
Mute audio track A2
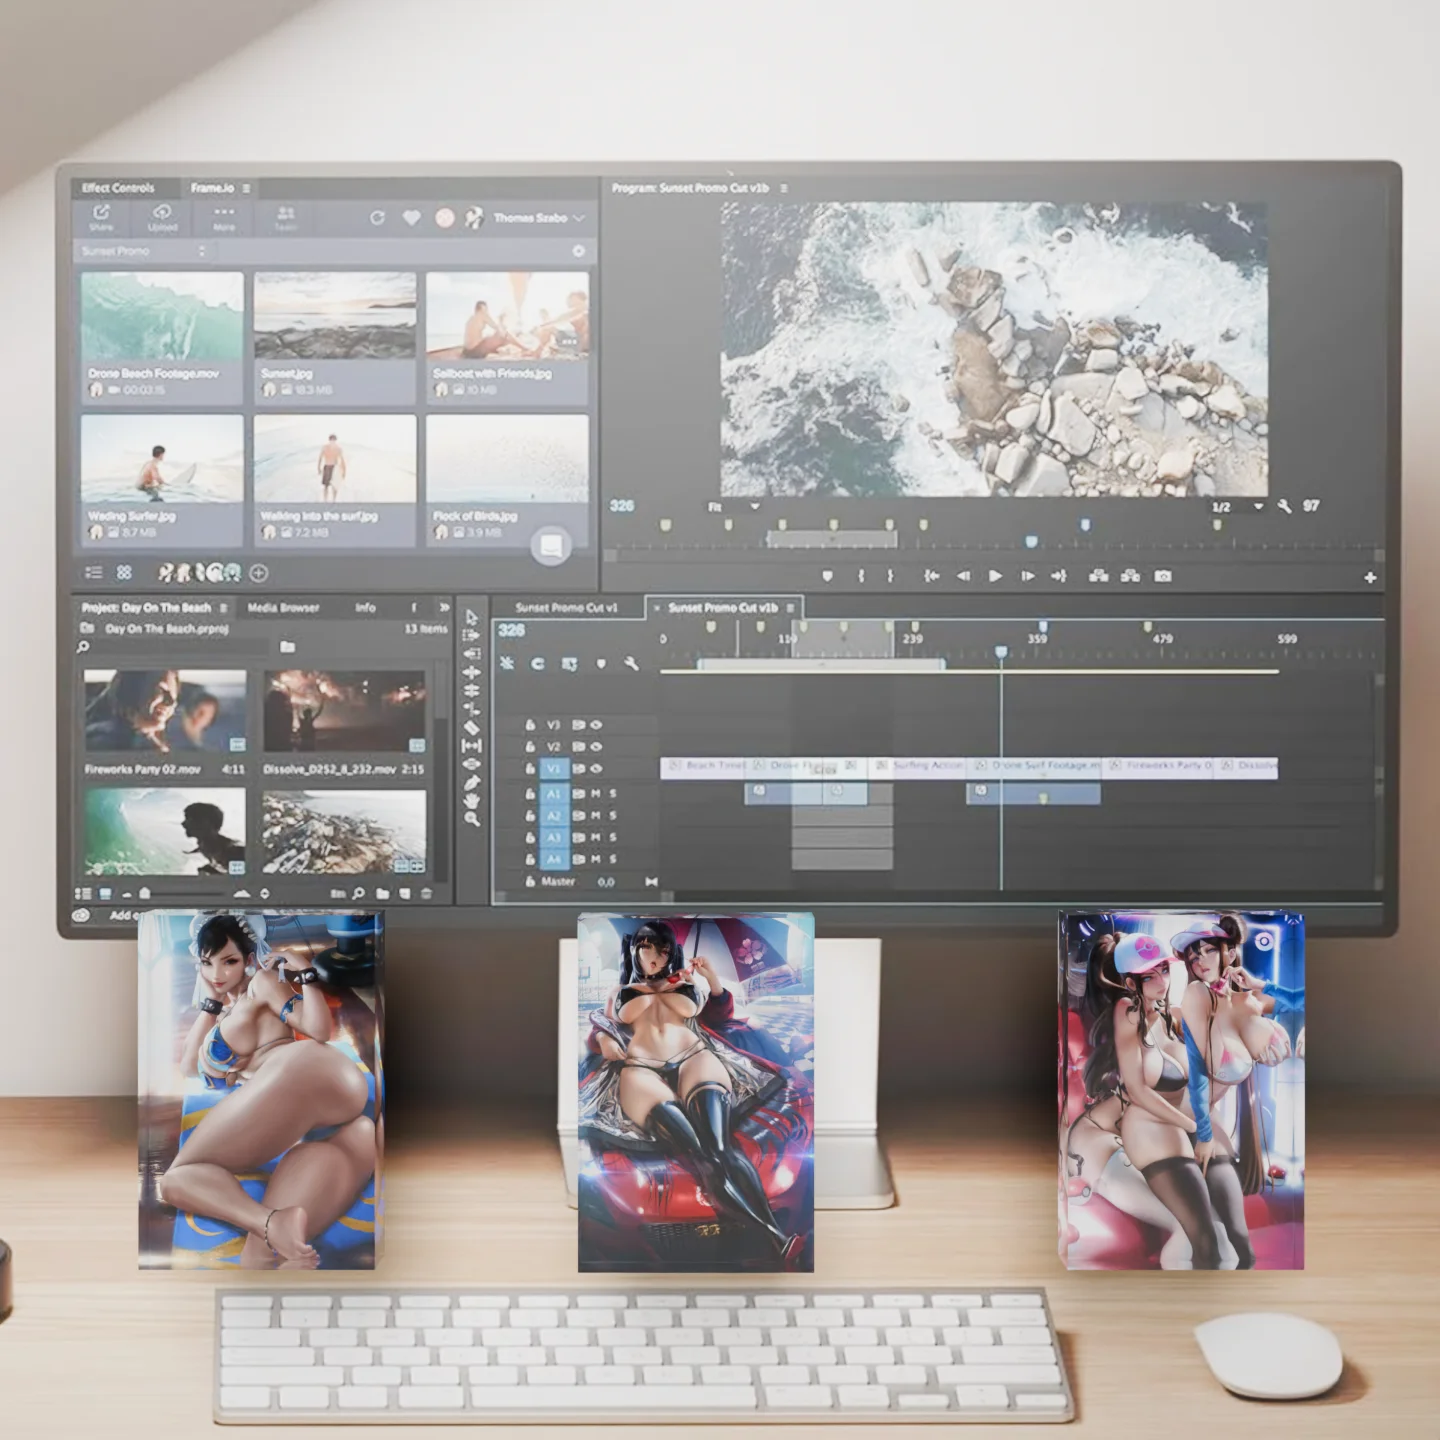click(x=596, y=815)
